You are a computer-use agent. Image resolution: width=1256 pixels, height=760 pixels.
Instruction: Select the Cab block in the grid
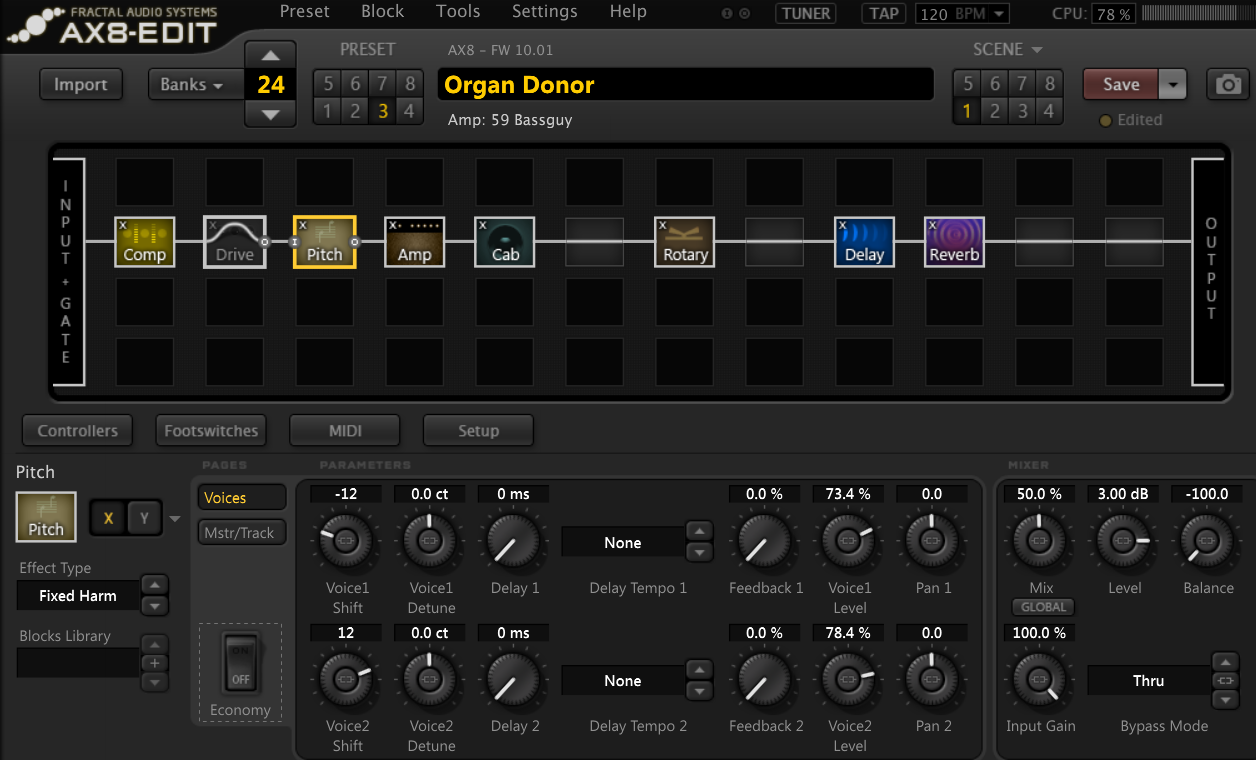[x=505, y=242]
